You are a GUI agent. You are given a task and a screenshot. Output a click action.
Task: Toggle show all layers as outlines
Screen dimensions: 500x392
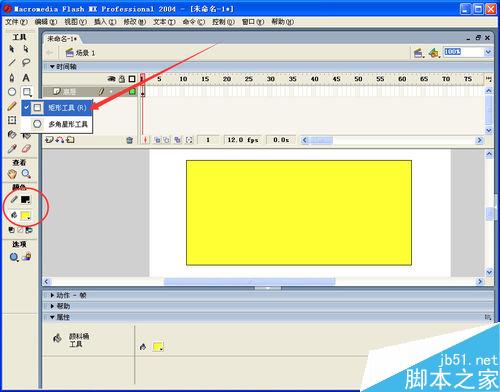coord(132,79)
